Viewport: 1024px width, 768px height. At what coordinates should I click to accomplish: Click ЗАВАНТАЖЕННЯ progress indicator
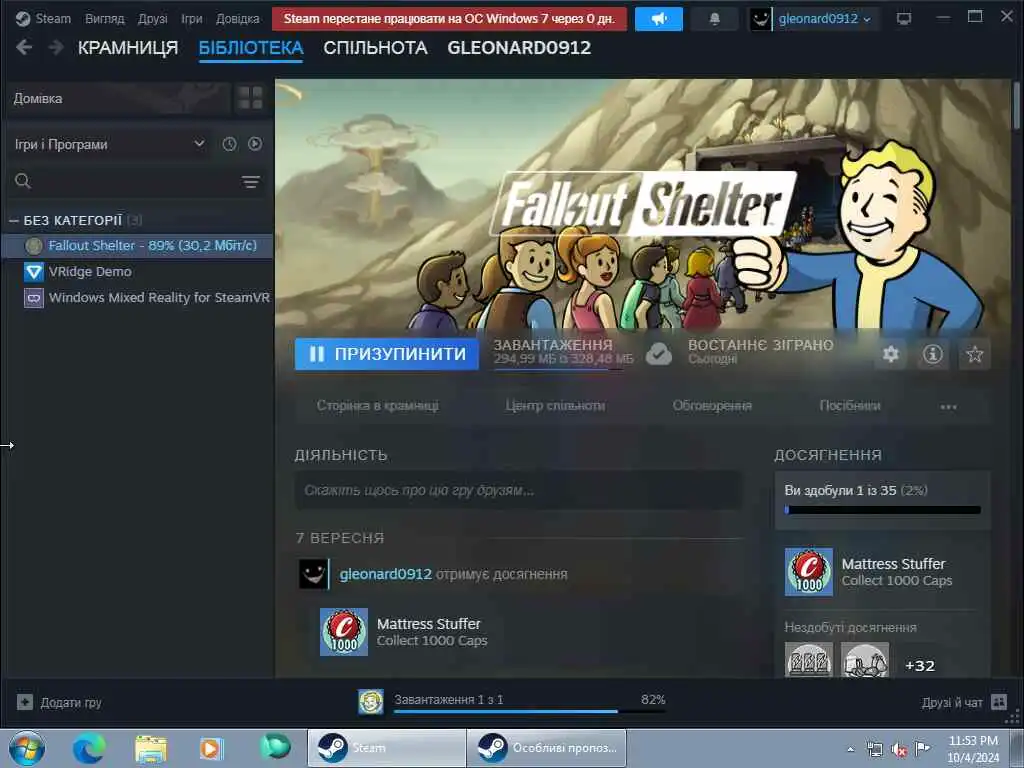coord(563,354)
